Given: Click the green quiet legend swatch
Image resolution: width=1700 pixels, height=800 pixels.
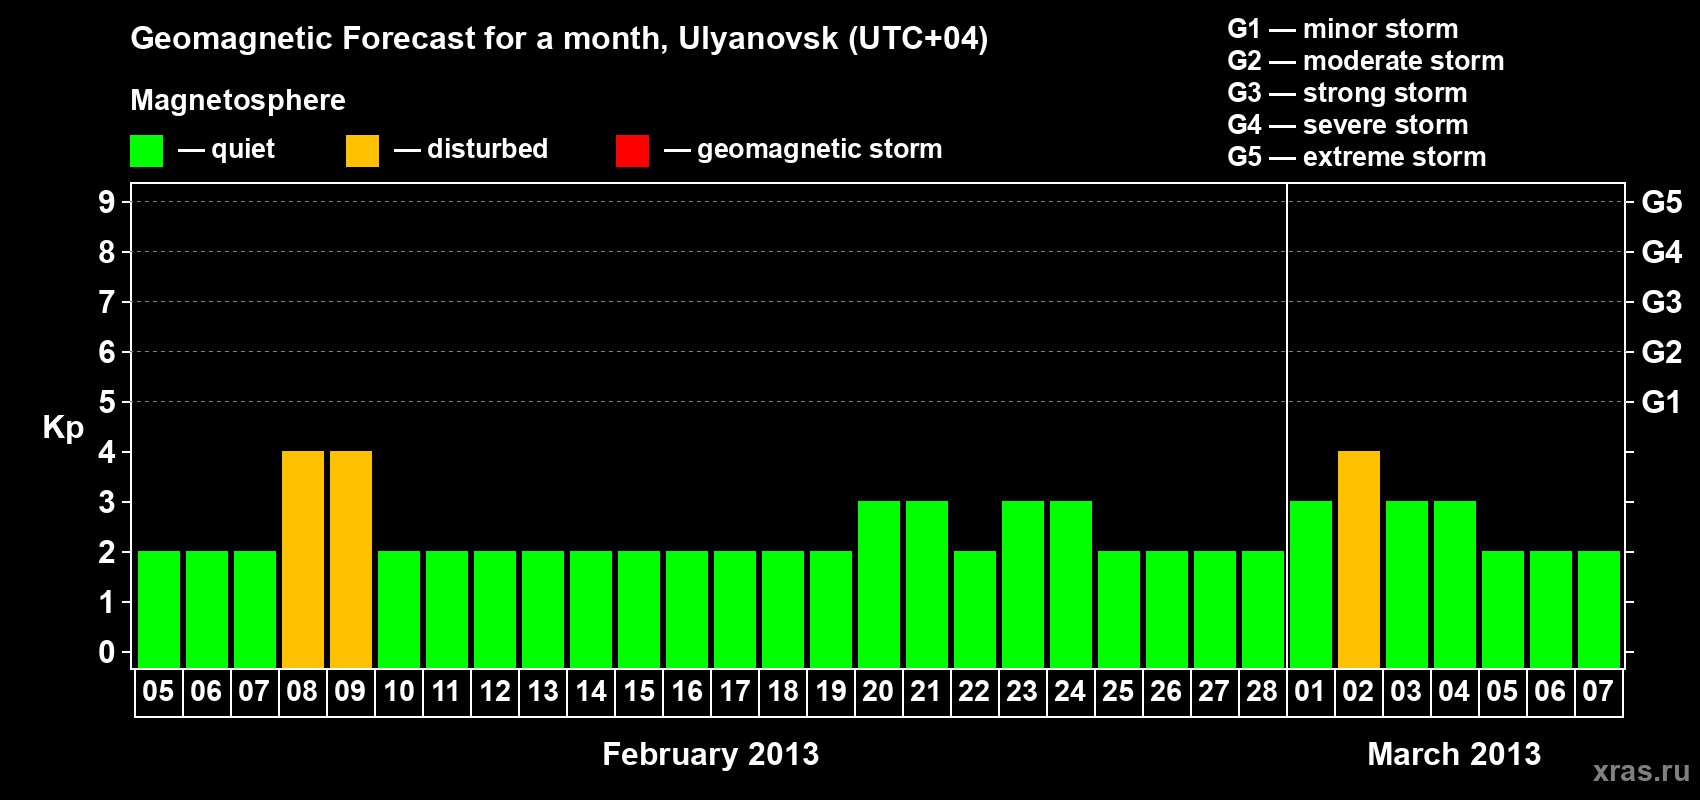Looking at the screenshot, I should [146, 151].
